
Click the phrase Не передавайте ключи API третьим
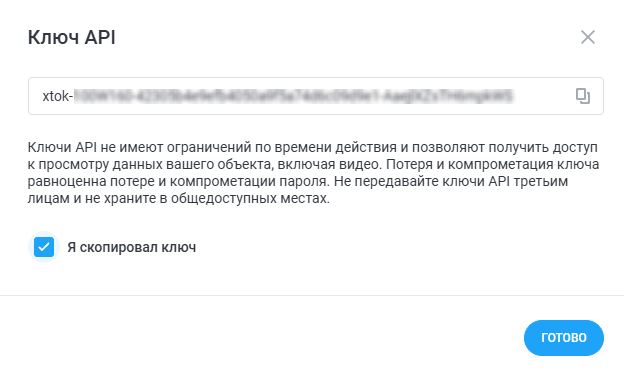pyautogui.click(x=451, y=182)
